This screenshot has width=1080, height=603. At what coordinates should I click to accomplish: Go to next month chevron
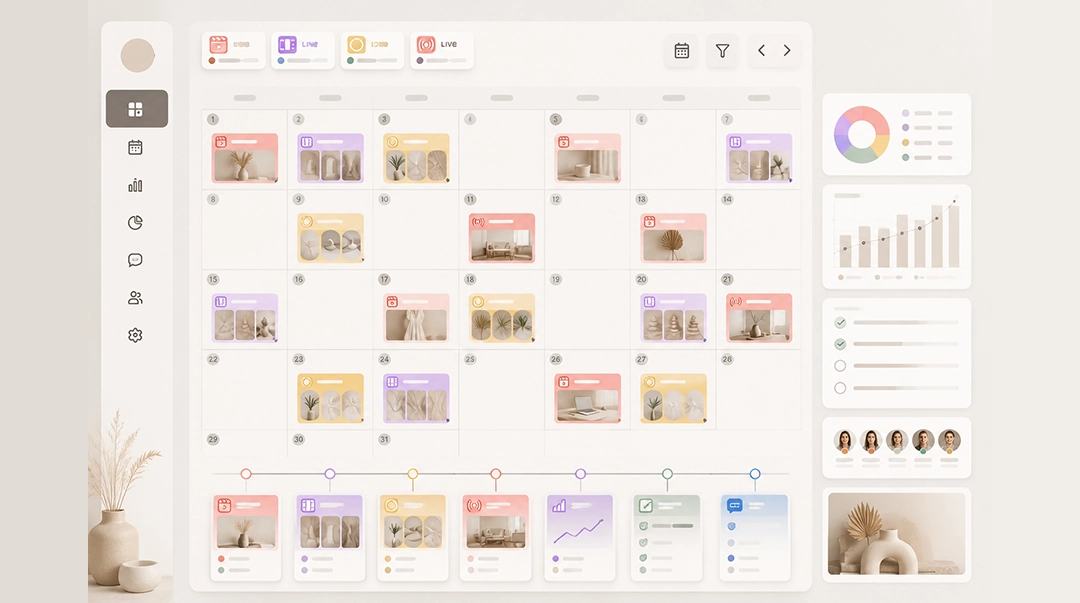point(787,50)
